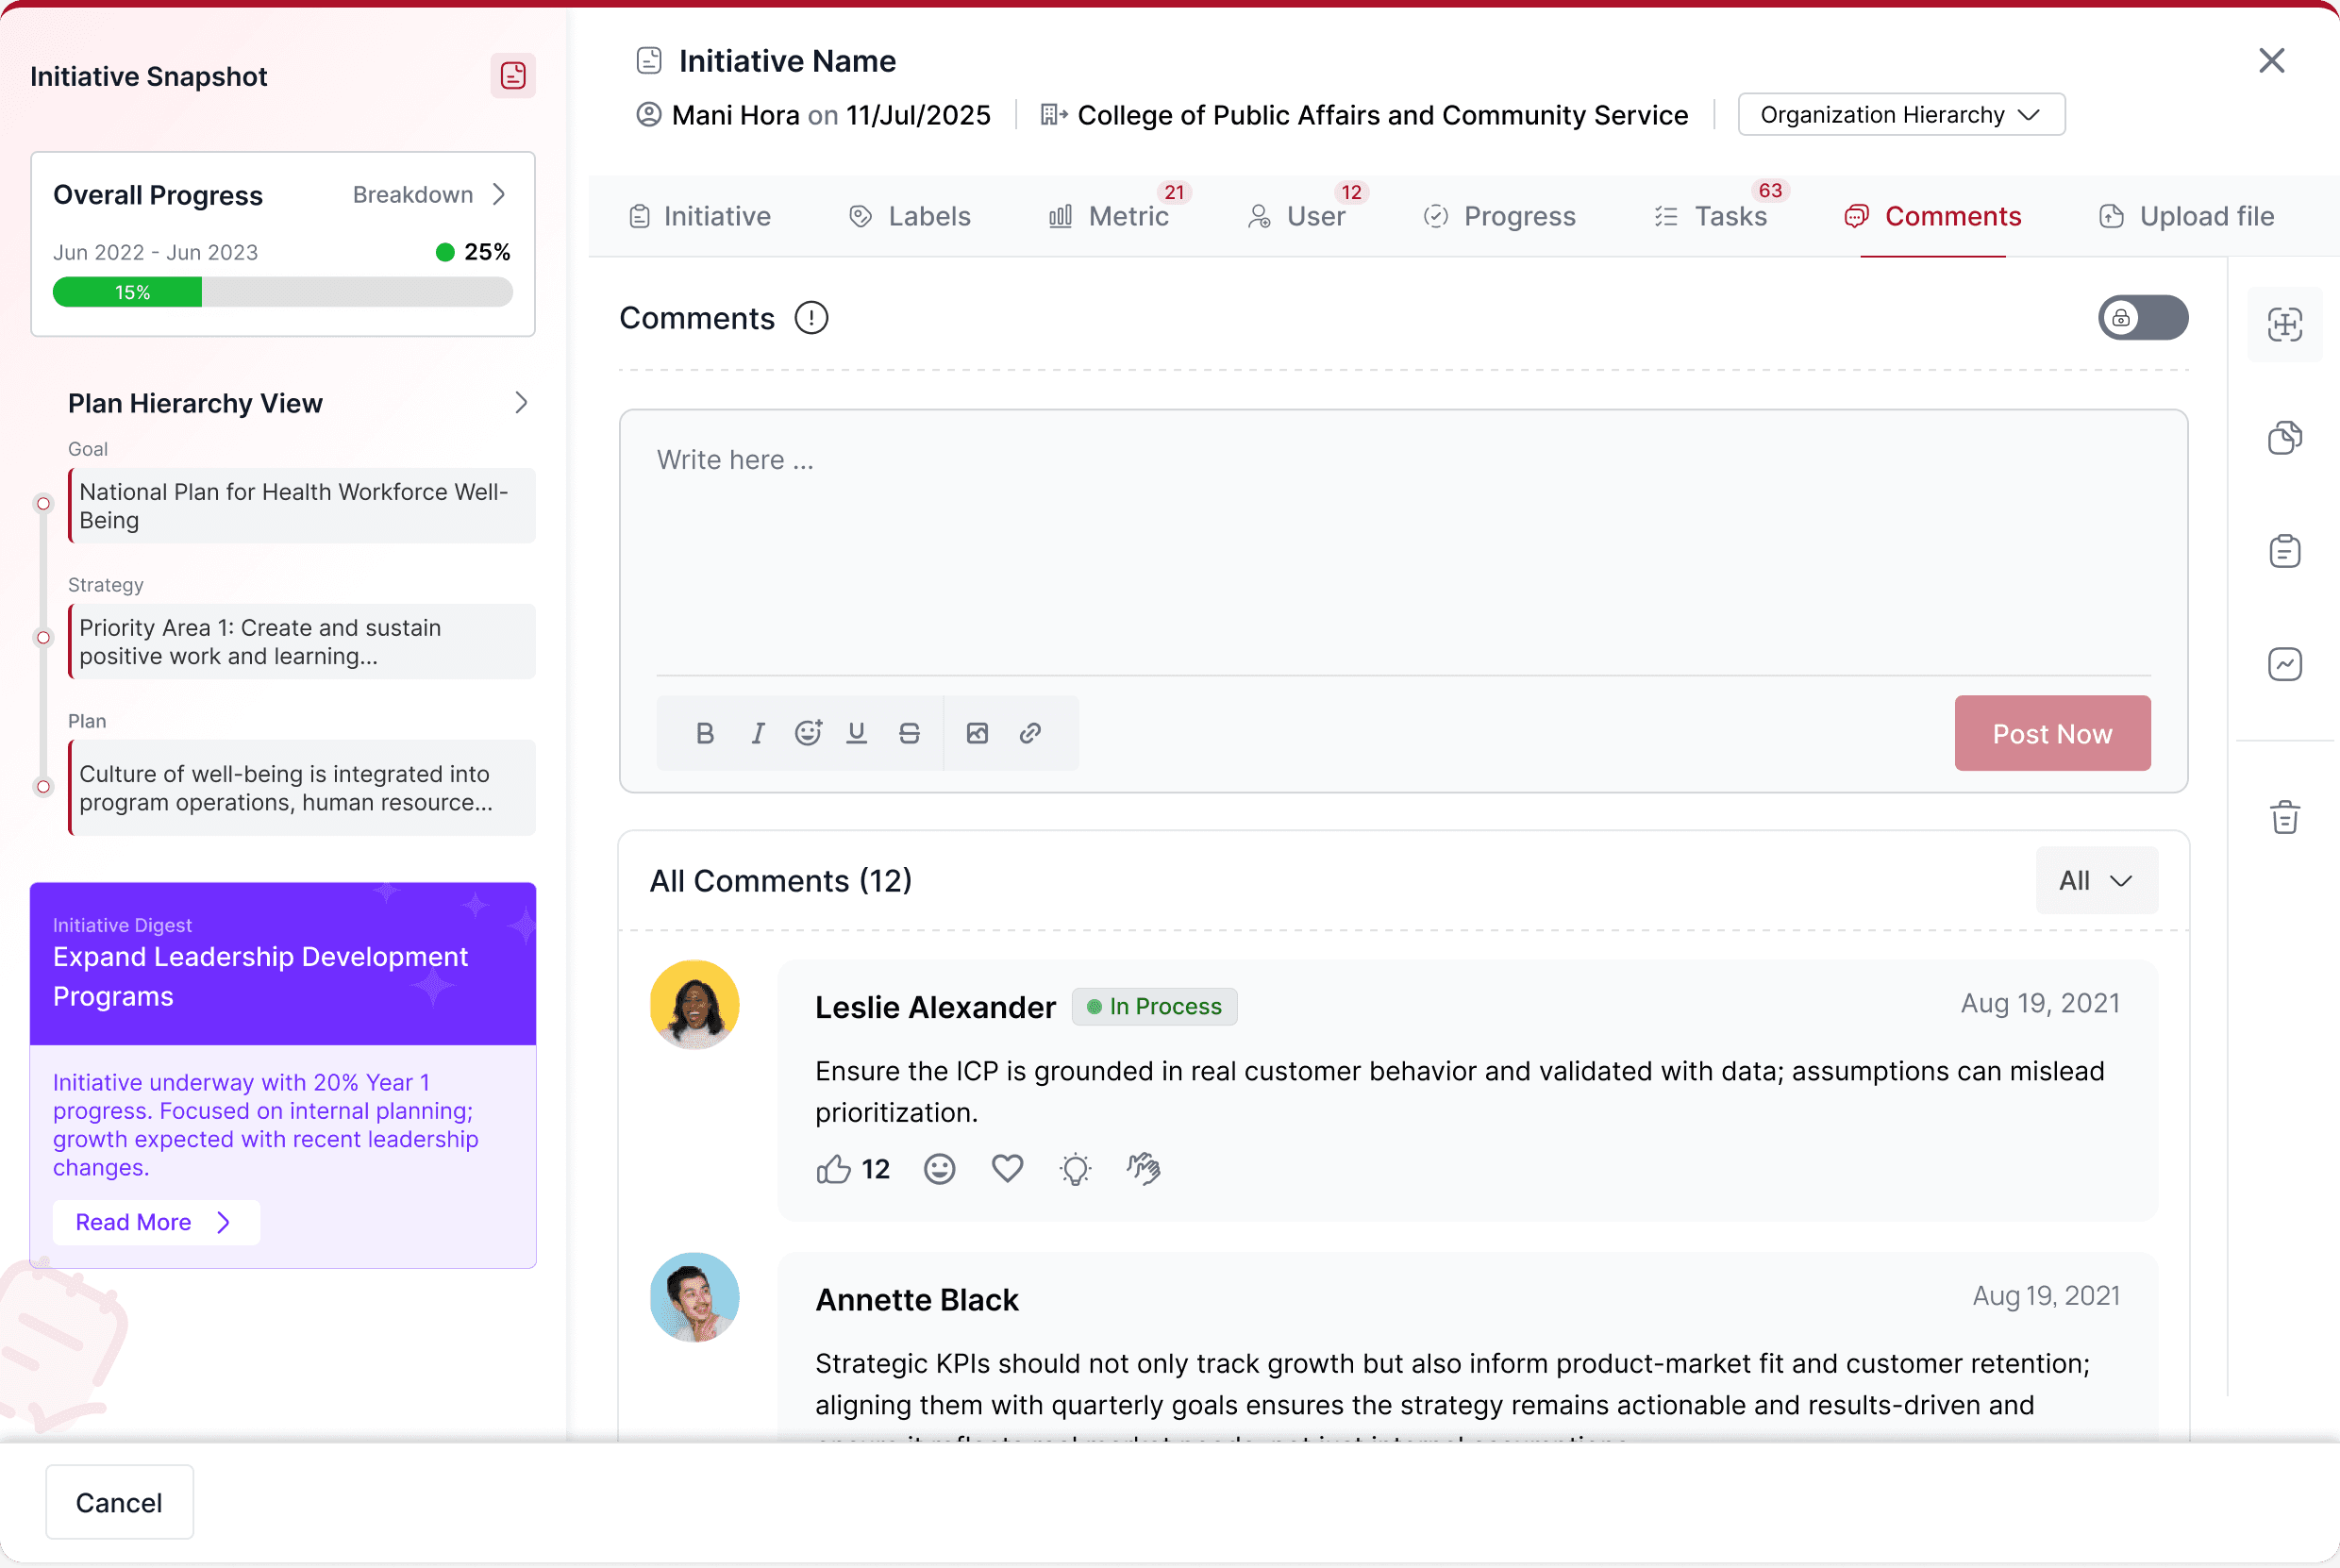Click the Italic formatting icon
Viewport: 2340px width, 1568px height.
757,733
